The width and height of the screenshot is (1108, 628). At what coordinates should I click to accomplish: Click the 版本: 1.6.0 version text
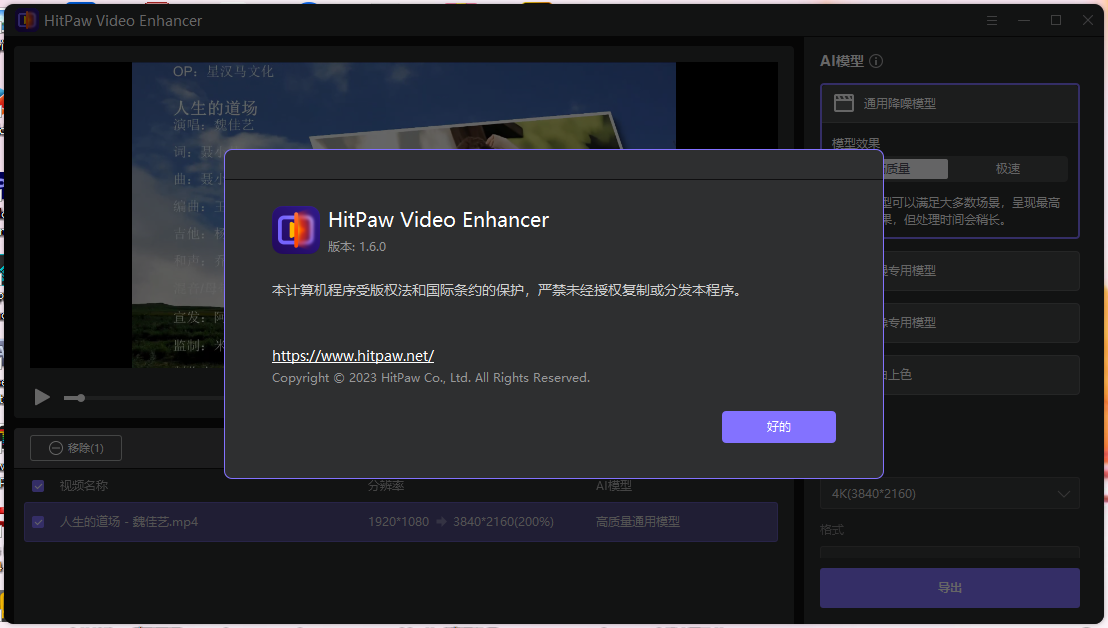coord(357,247)
